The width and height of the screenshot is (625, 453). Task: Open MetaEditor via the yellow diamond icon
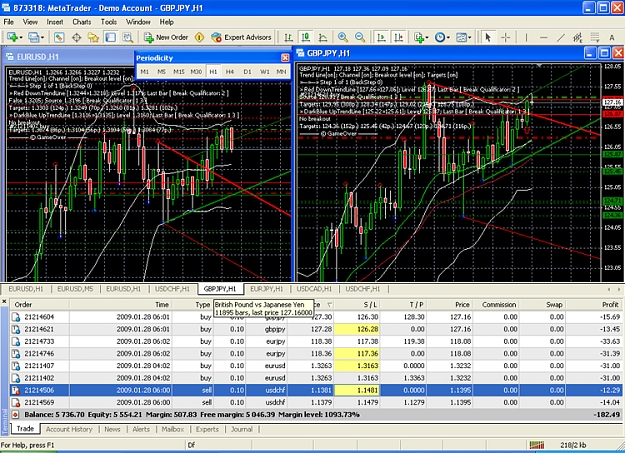coord(199,37)
